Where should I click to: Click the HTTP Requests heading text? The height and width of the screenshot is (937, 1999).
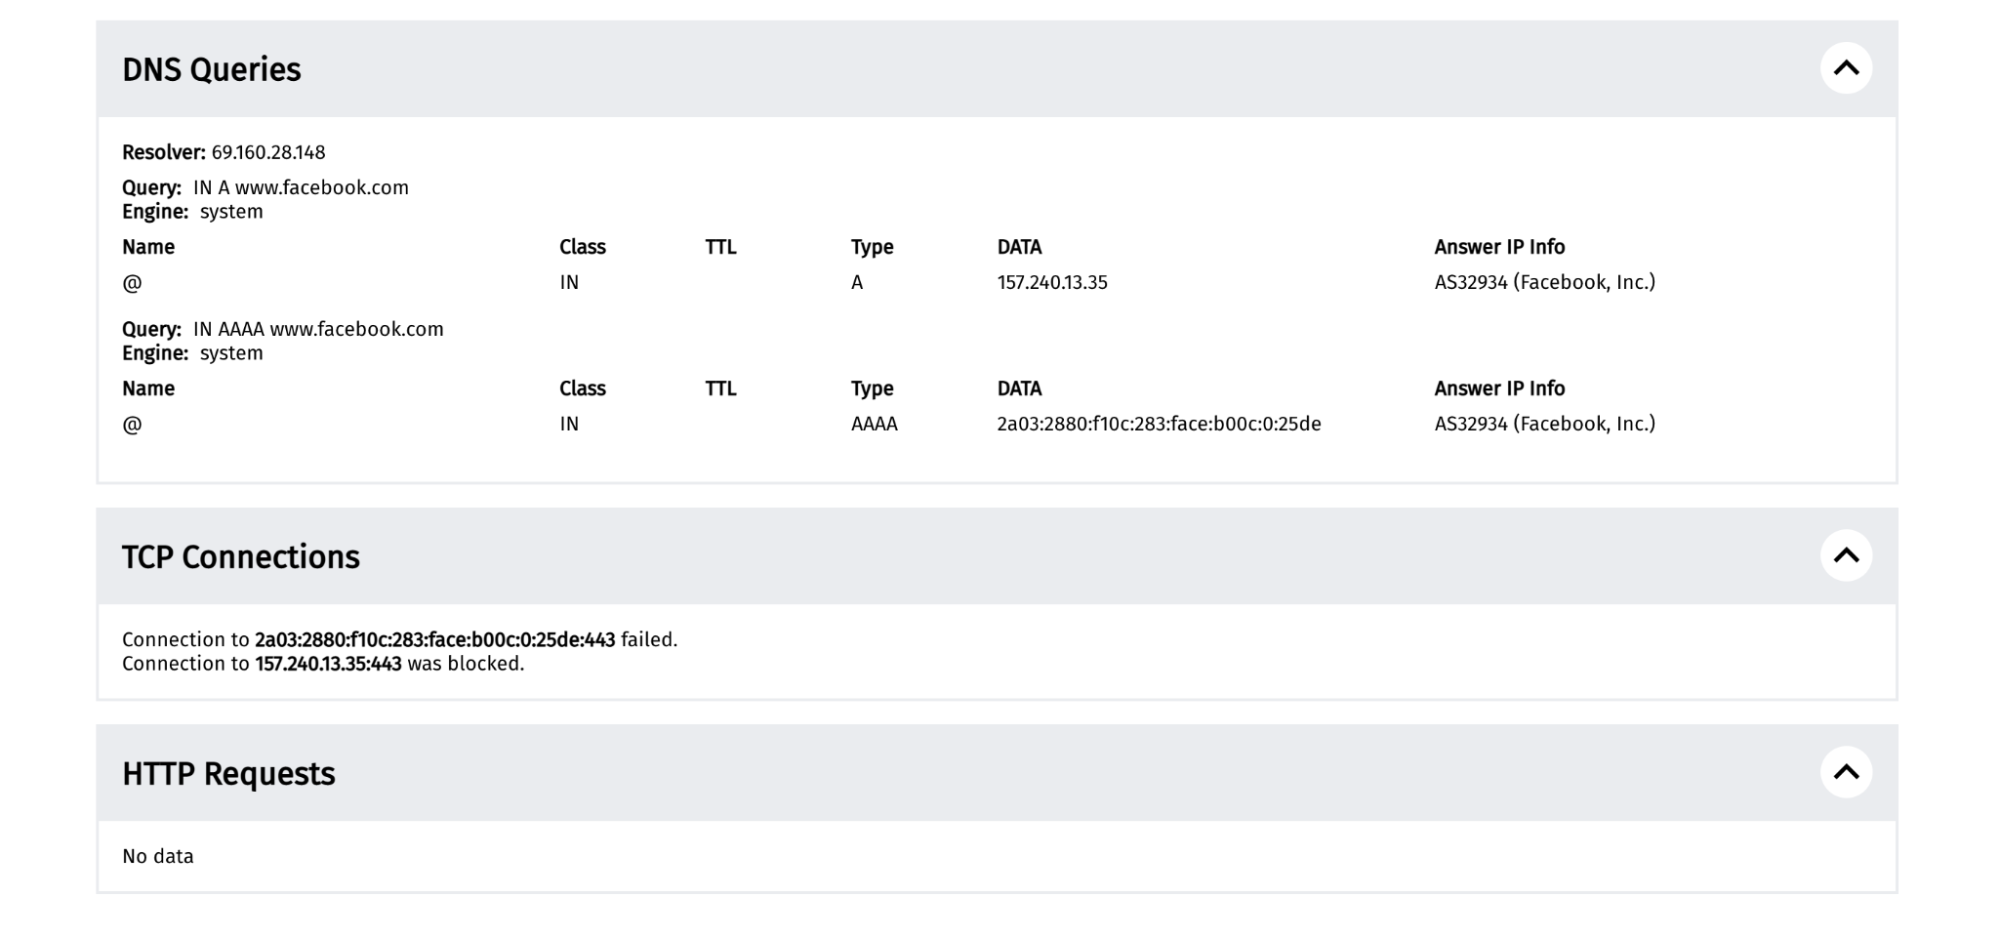point(228,774)
